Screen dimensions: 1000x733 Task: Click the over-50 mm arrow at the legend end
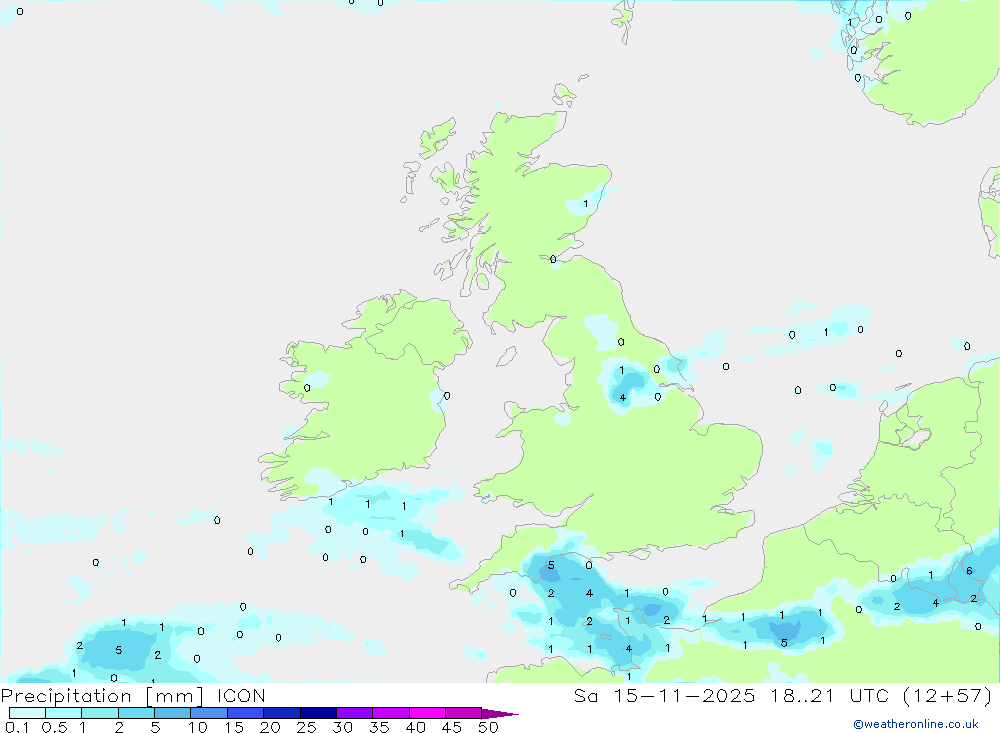coord(500,714)
